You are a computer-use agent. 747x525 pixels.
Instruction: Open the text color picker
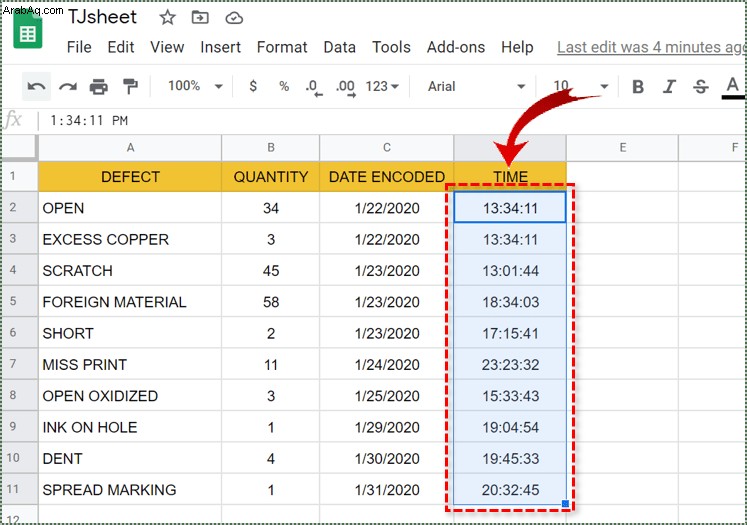(733, 88)
